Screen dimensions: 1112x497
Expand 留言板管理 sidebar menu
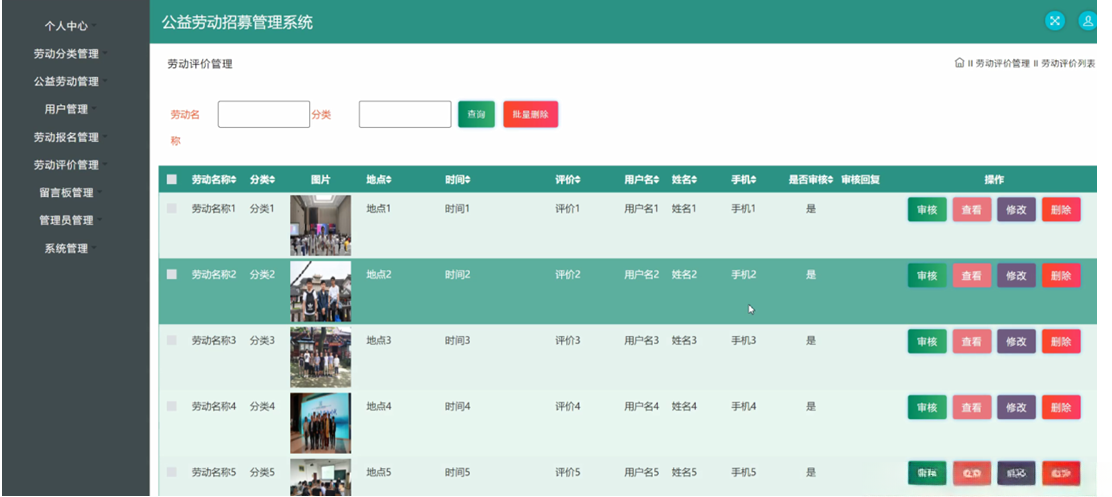click(70, 193)
